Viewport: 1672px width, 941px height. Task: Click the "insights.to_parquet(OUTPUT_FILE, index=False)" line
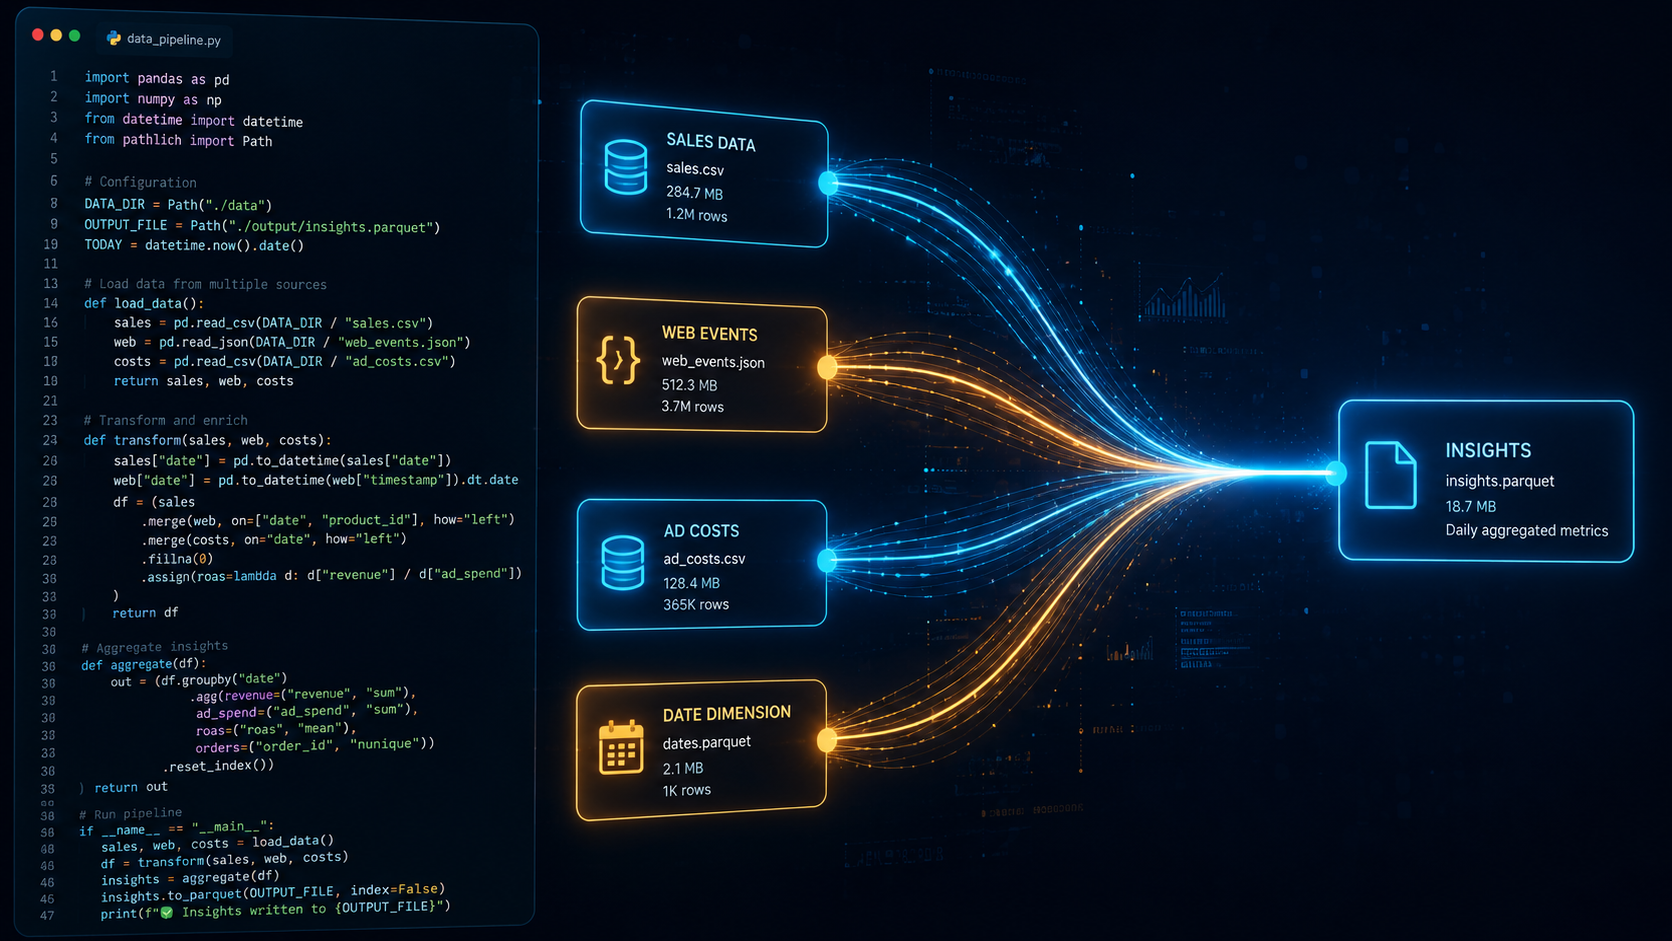[272, 893]
